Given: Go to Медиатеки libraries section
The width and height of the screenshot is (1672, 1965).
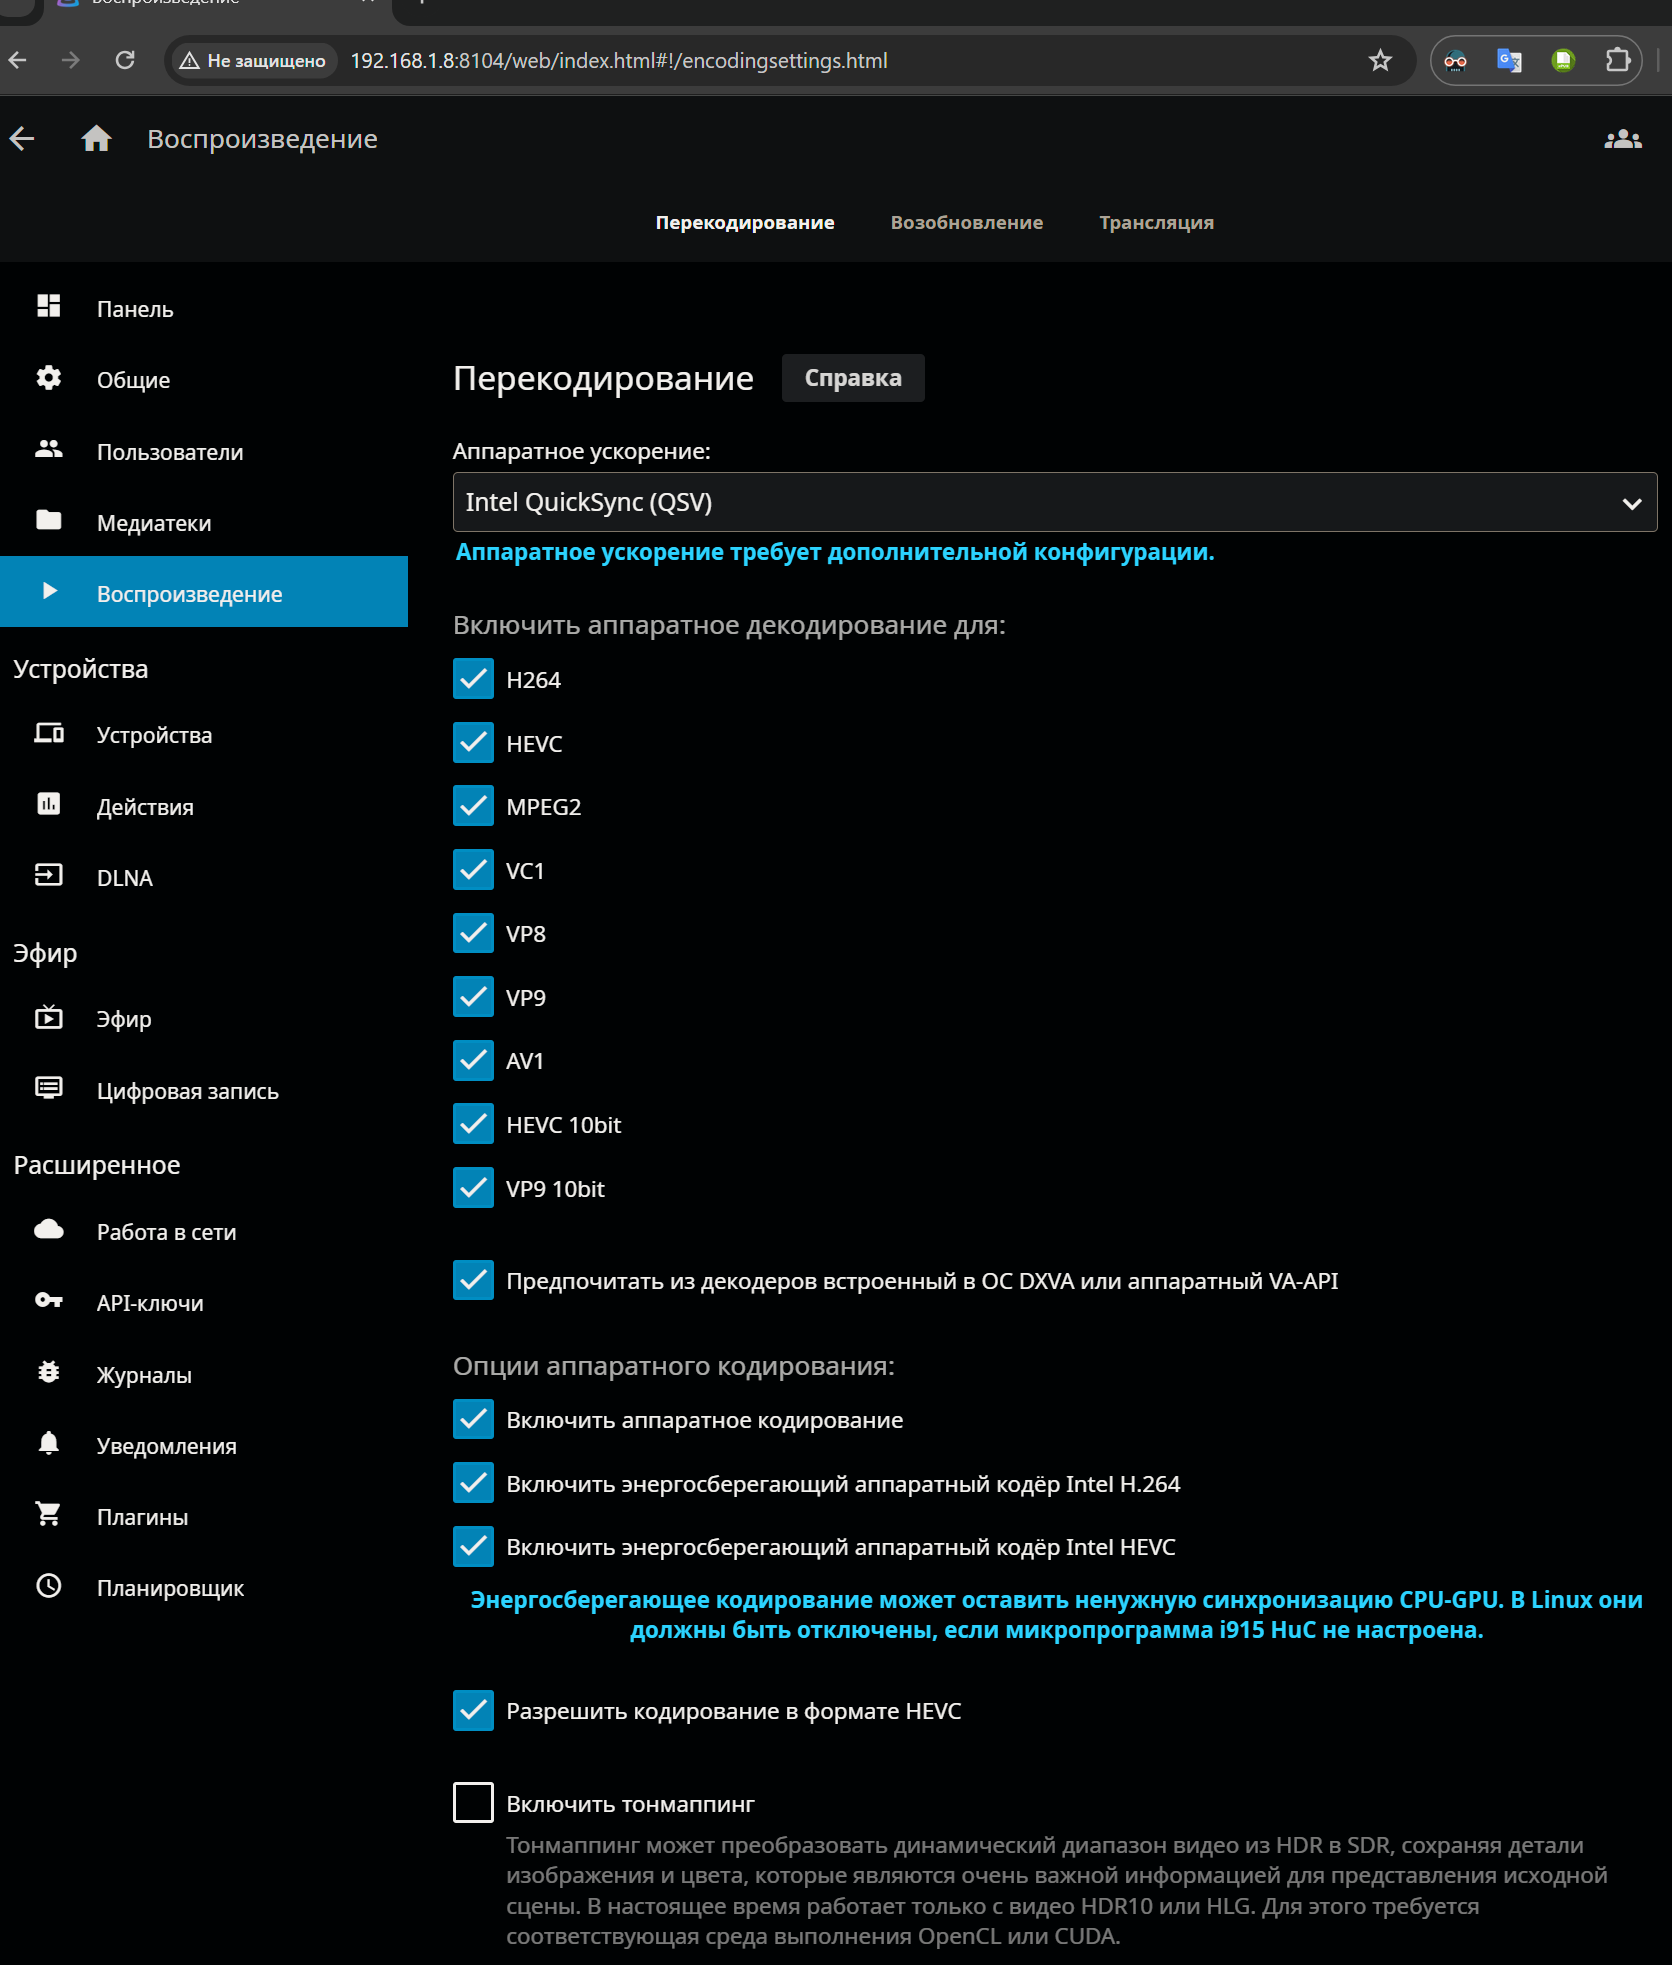Looking at the screenshot, I should point(153,523).
